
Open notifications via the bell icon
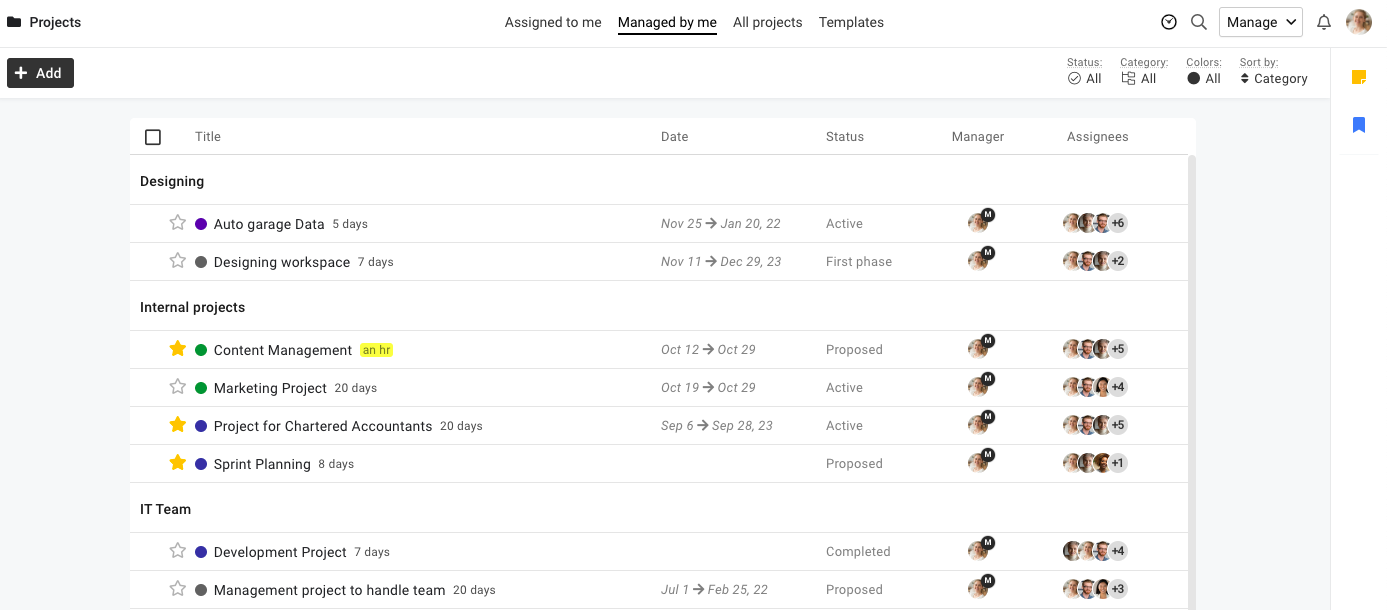coord(1323,21)
